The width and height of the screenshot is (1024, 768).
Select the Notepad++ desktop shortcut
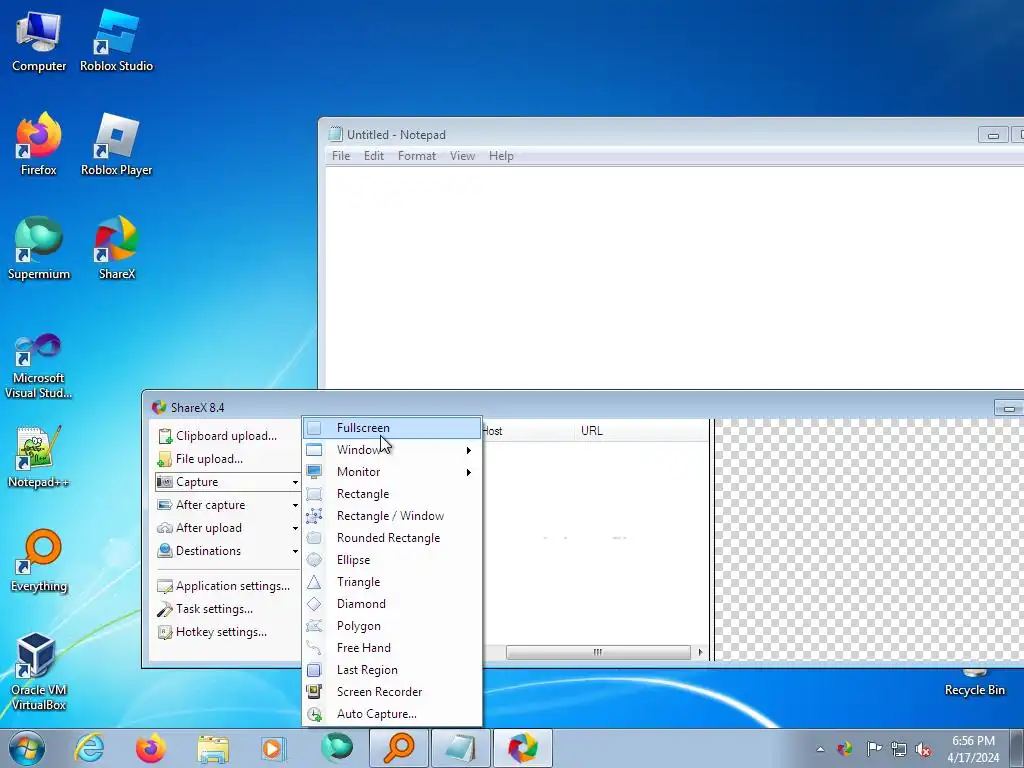click(x=39, y=456)
